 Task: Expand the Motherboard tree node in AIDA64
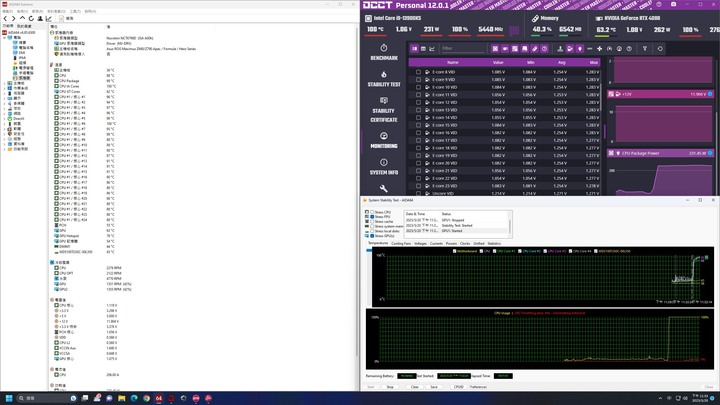5,83
